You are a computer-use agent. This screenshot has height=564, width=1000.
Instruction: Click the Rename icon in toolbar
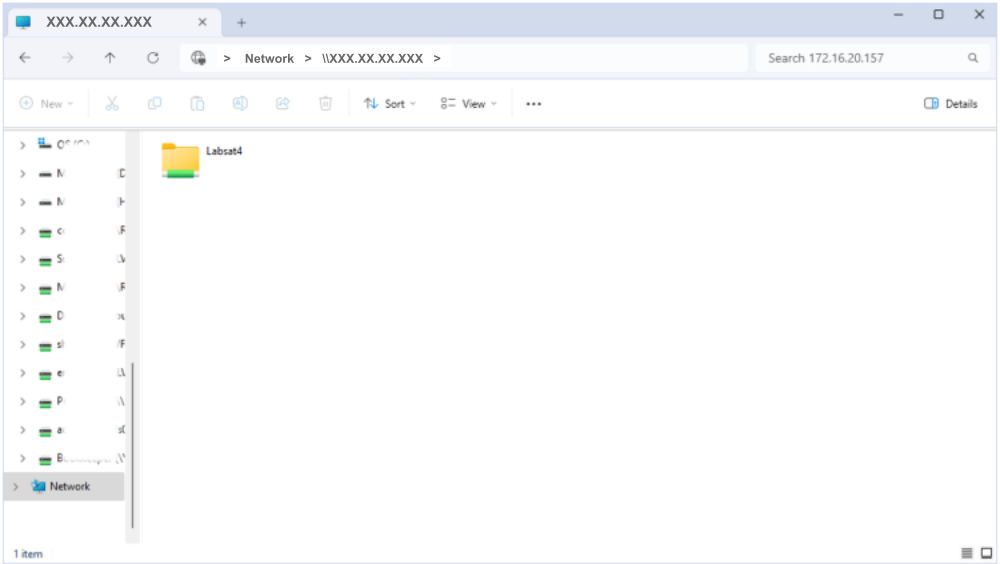240,103
